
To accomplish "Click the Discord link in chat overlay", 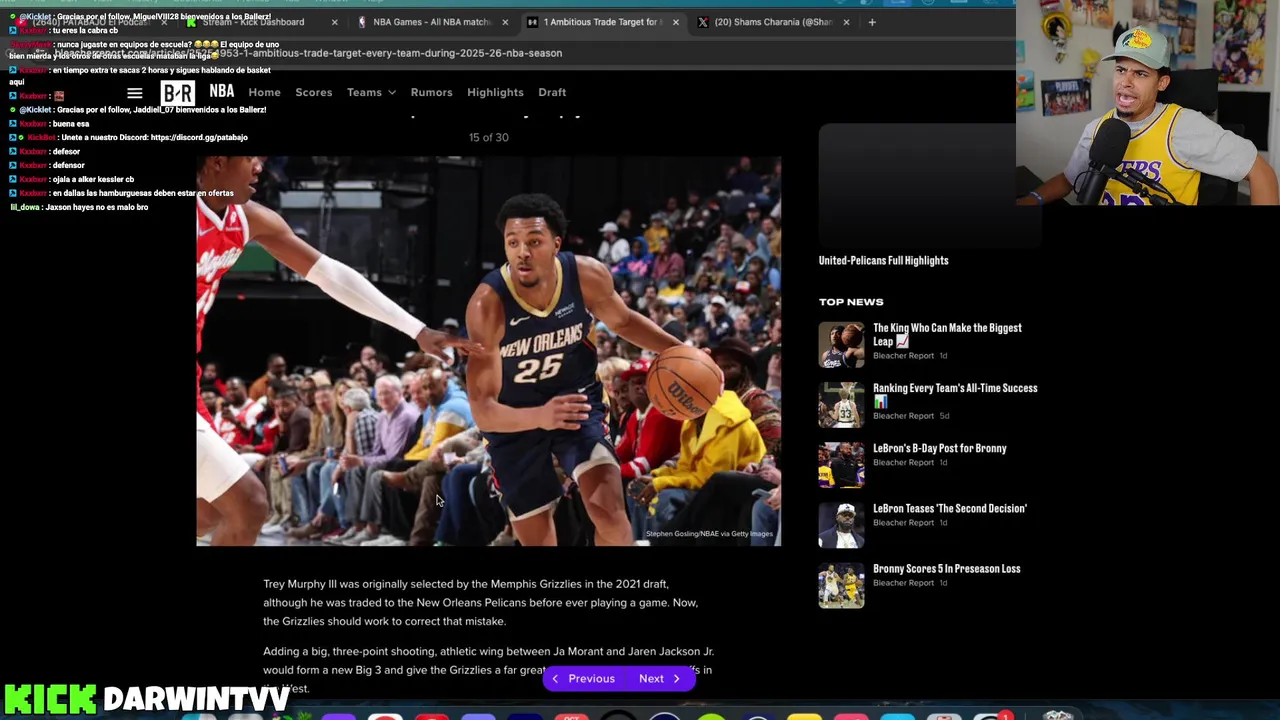I will [x=198, y=137].
